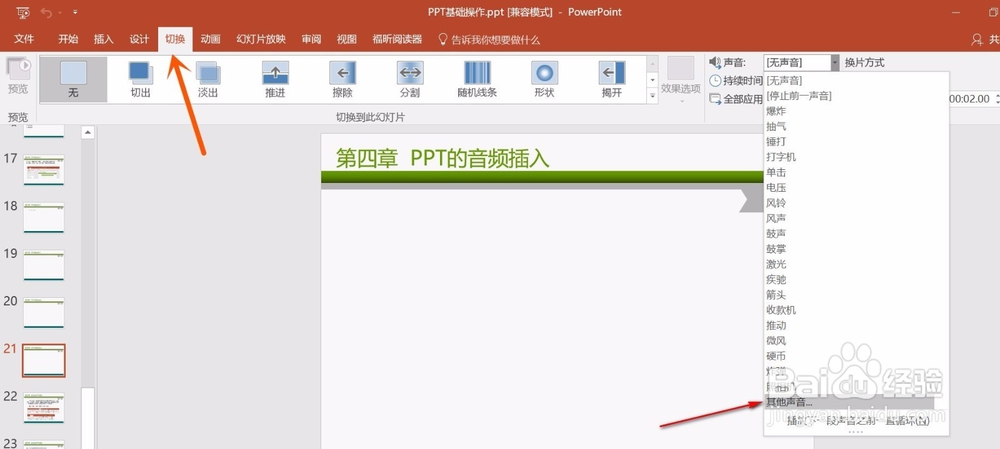Open slide 19 thumbnail
1000x449 pixels.
coord(44,265)
